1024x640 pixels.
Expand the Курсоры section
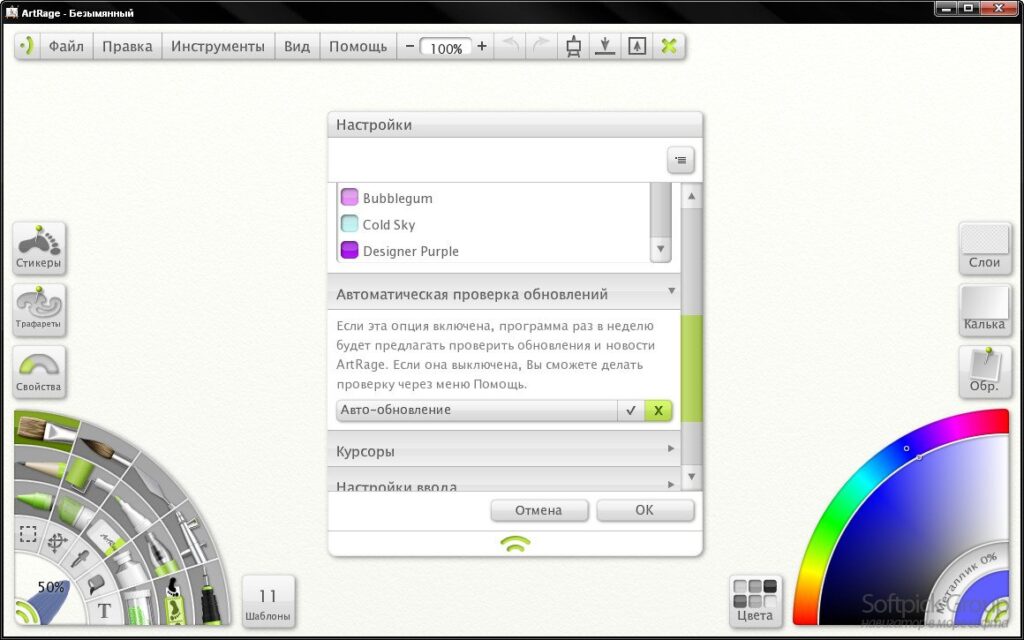pos(504,451)
